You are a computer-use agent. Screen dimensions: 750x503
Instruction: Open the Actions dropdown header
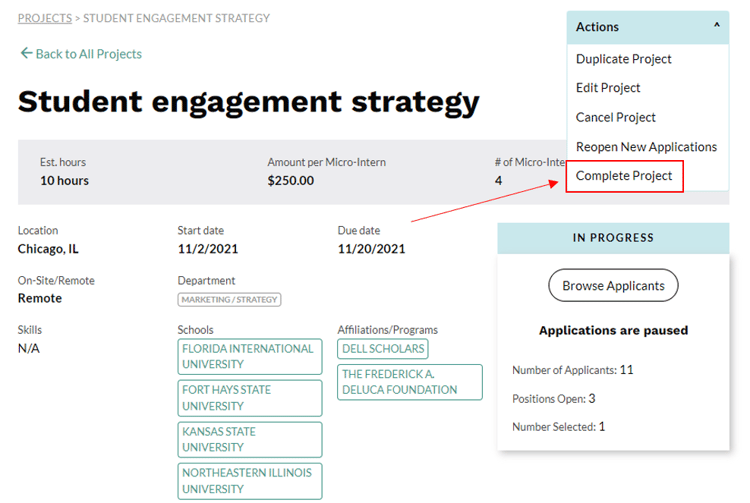click(648, 27)
